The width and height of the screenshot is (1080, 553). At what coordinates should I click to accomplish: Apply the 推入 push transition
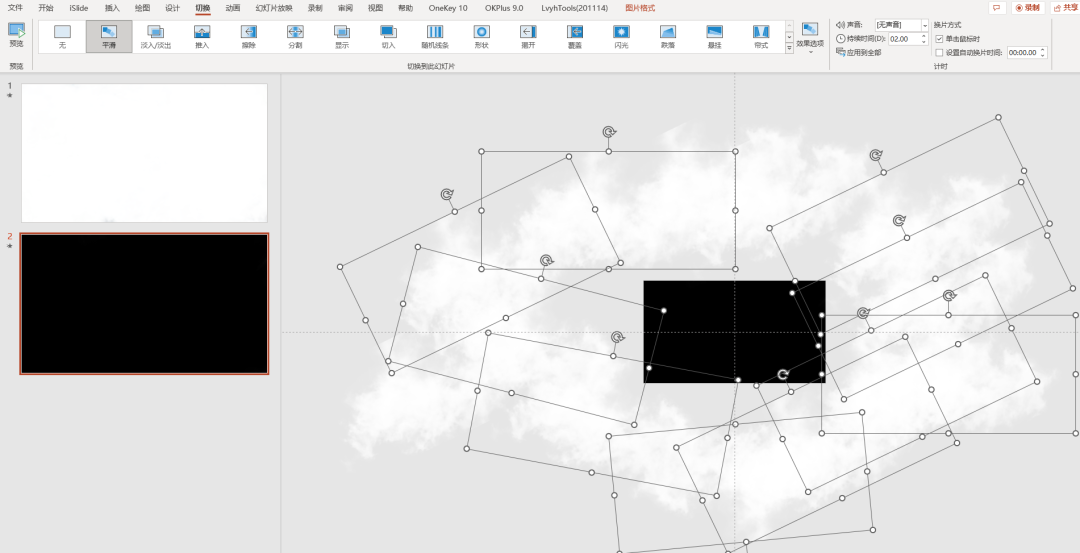coord(202,36)
